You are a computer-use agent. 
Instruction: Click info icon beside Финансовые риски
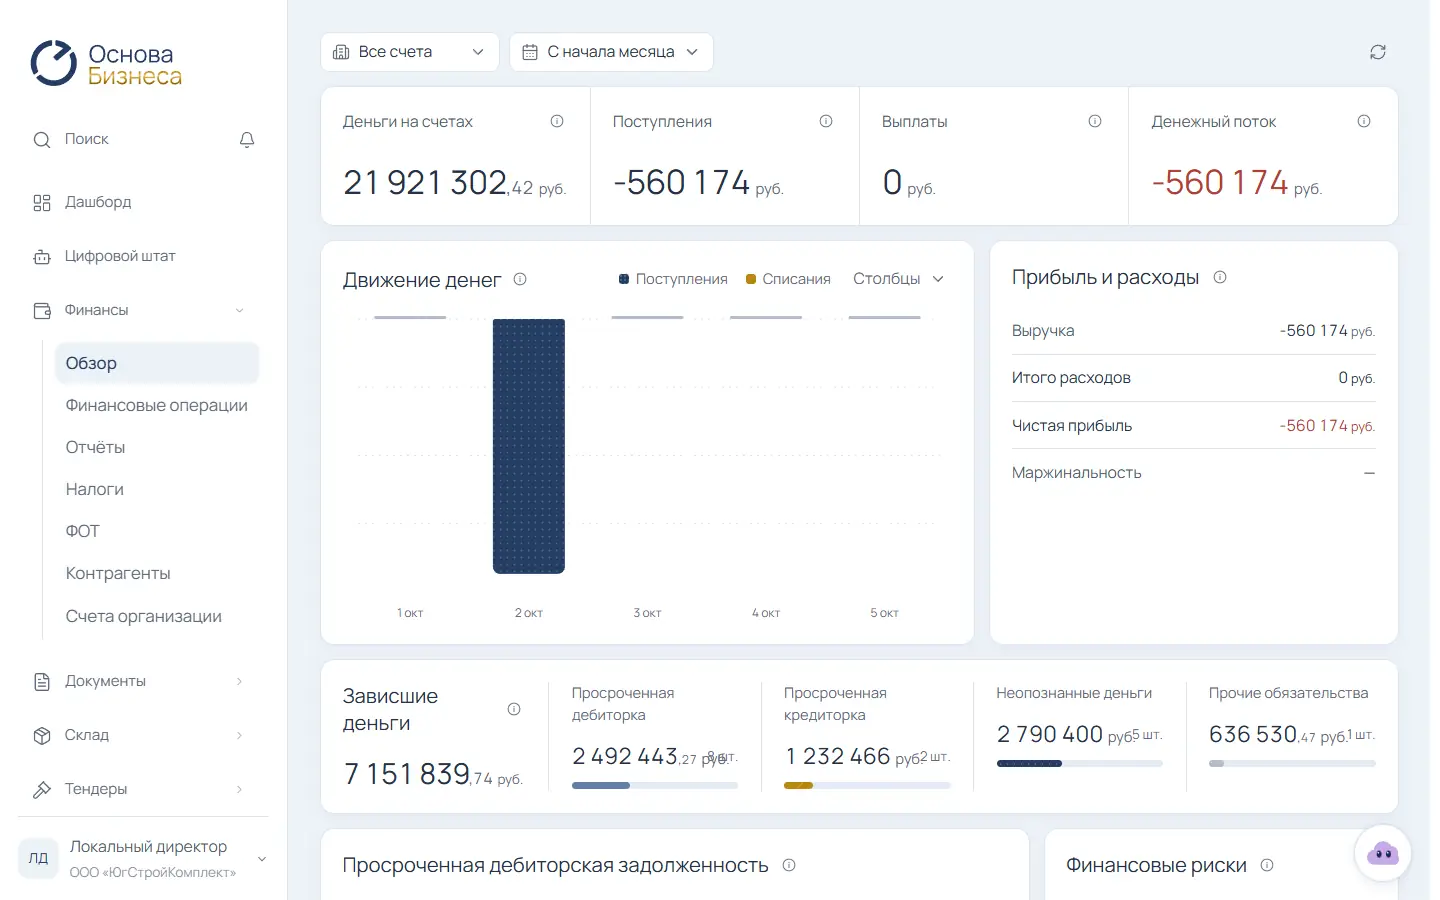[1267, 865]
